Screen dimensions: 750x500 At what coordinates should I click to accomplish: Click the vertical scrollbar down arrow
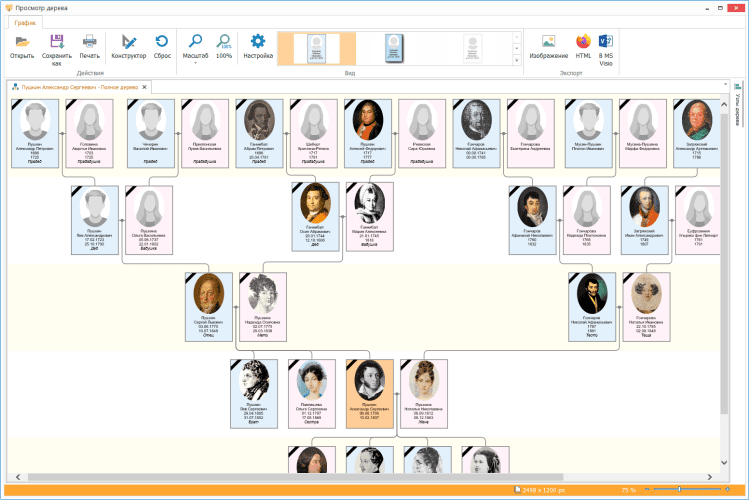[x=724, y=463]
